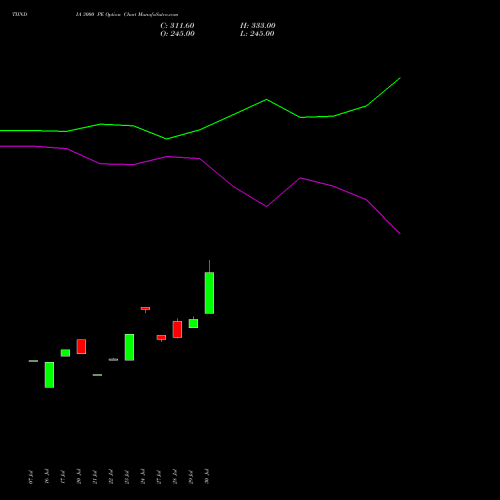Select the green 17 Jul candlestick
Viewport: 500px width, 500px height.
pos(65,353)
